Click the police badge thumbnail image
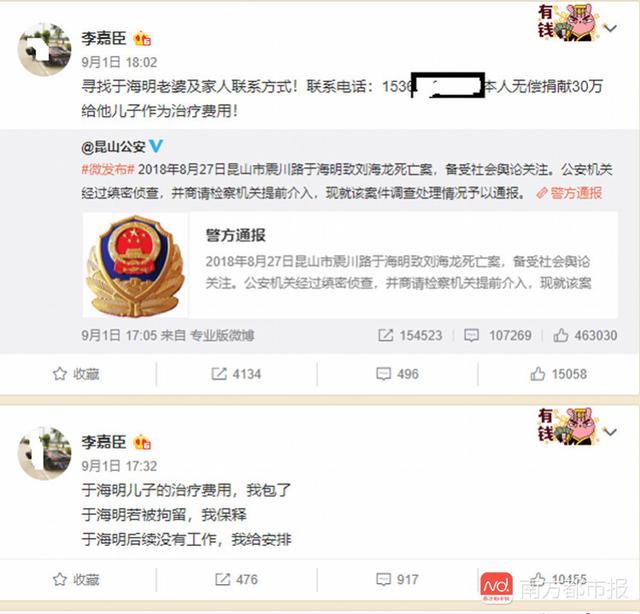The image size is (640, 614). click(136, 265)
